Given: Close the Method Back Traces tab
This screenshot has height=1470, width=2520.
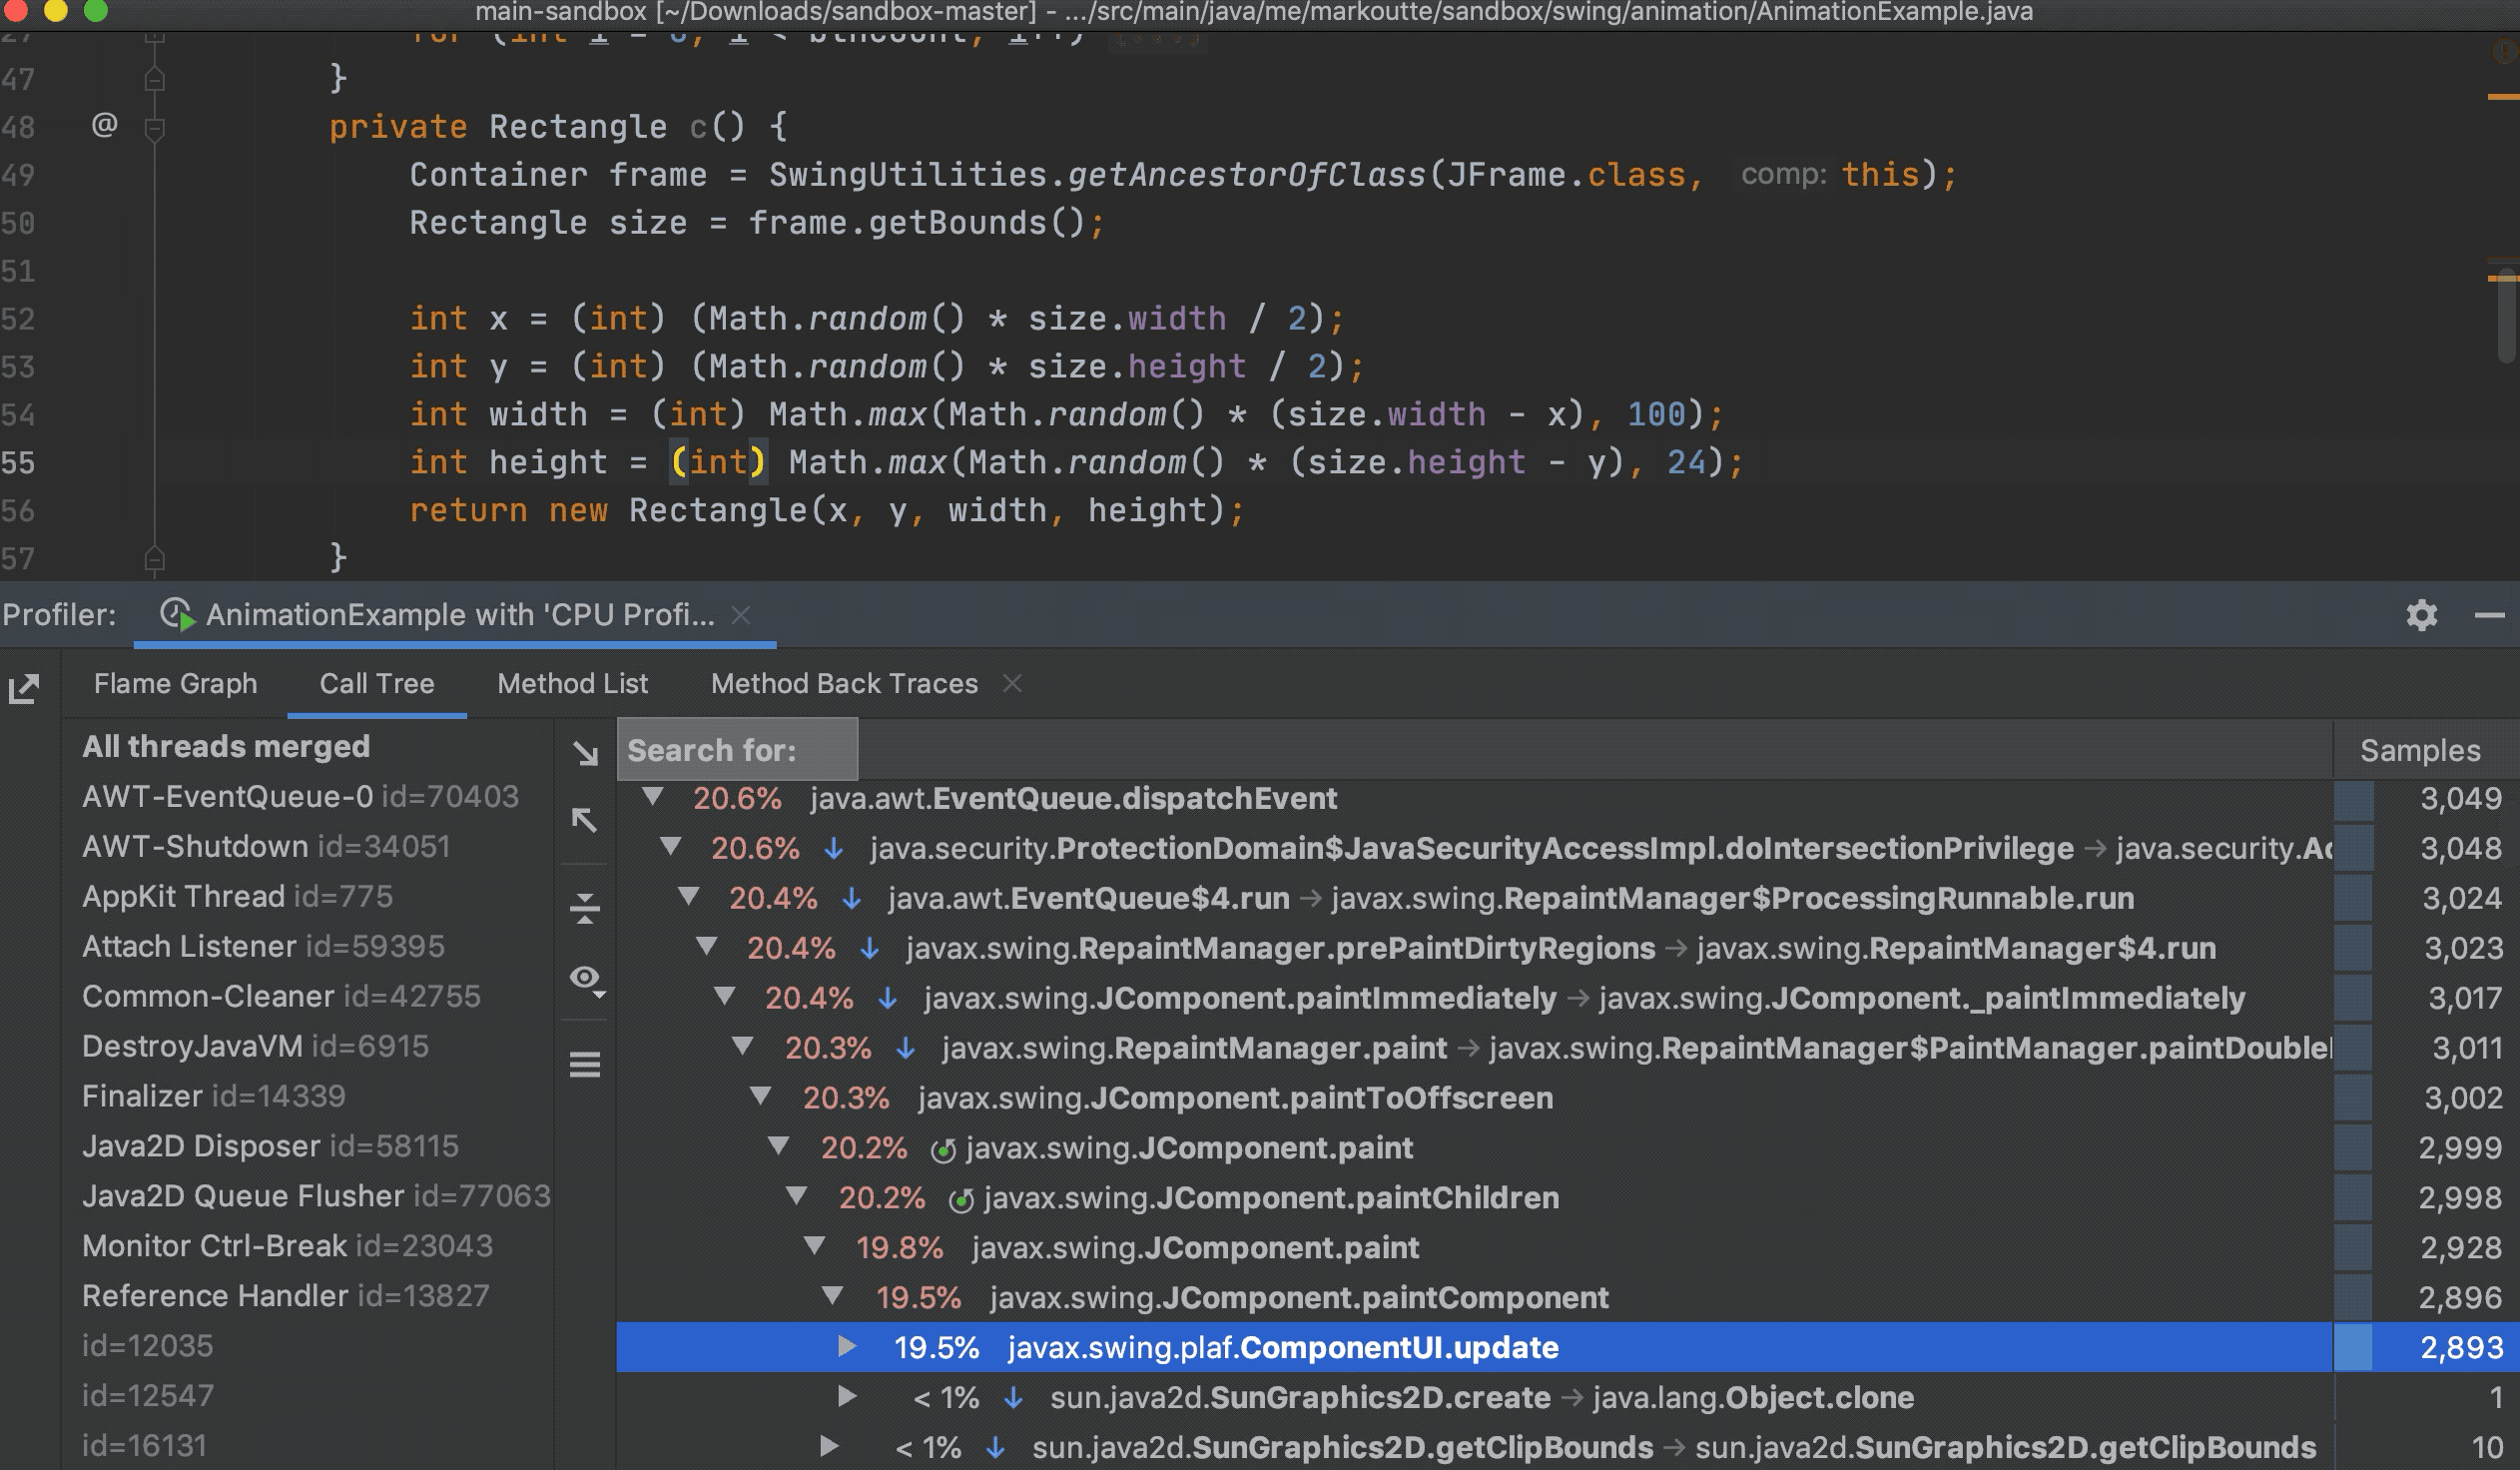Looking at the screenshot, I should click(x=1013, y=684).
